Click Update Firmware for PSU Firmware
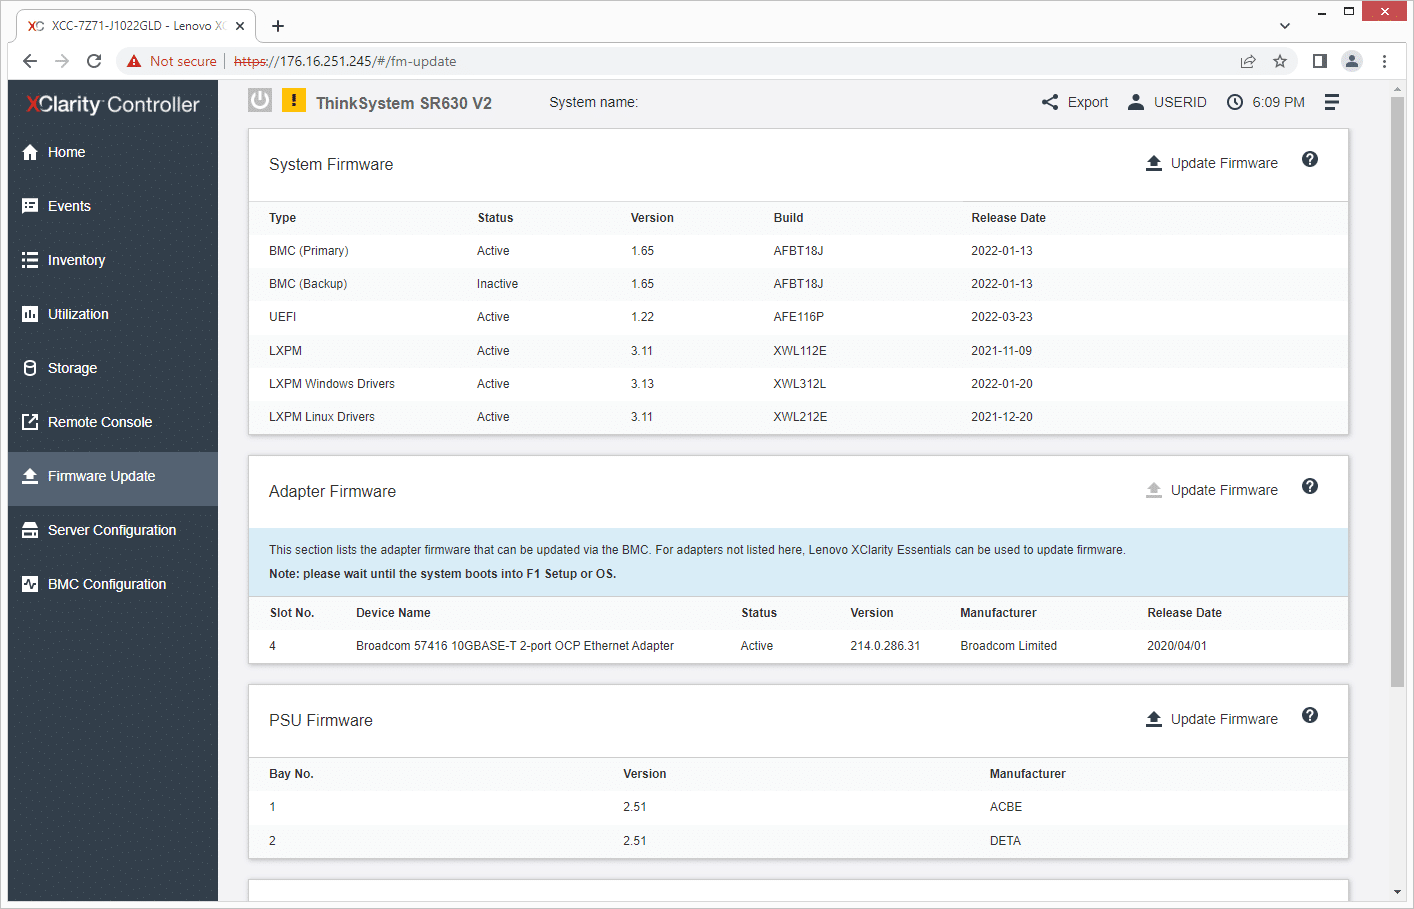Image resolution: width=1414 pixels, height=909 pixels. tap(1212, 719)
